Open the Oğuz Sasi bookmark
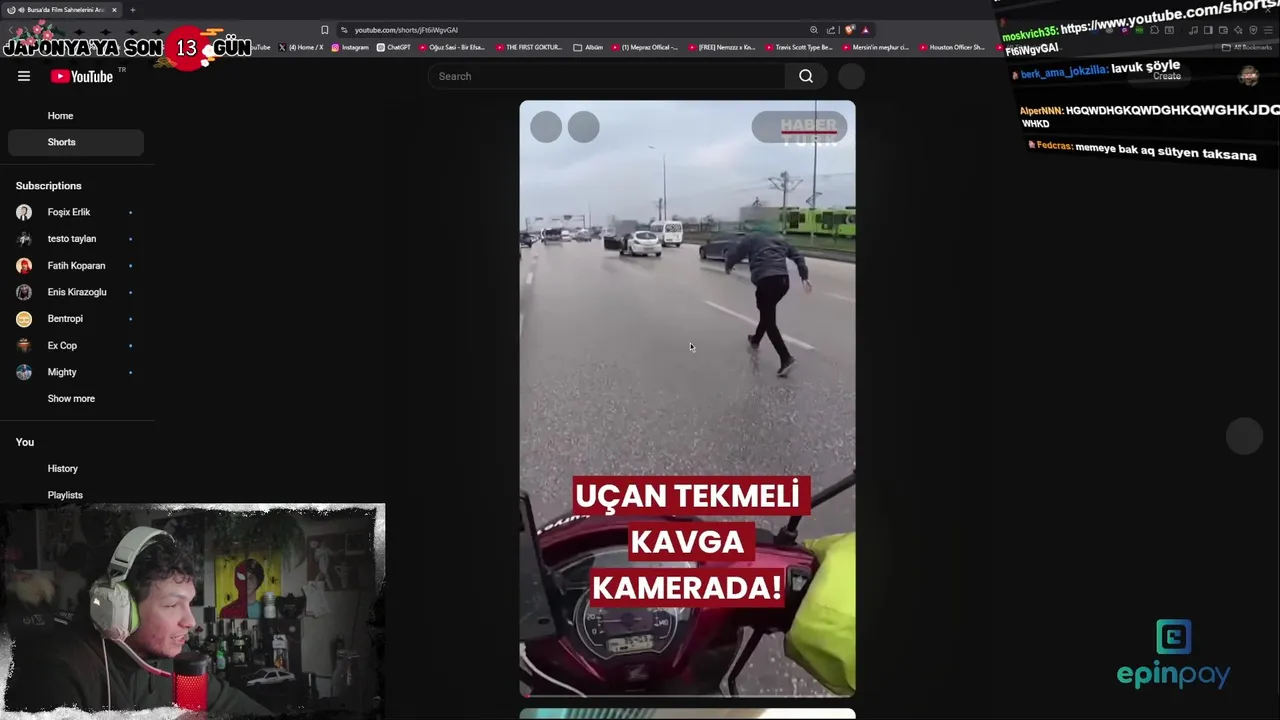This screenshot has width=1280, height=720. click(452, 47)
